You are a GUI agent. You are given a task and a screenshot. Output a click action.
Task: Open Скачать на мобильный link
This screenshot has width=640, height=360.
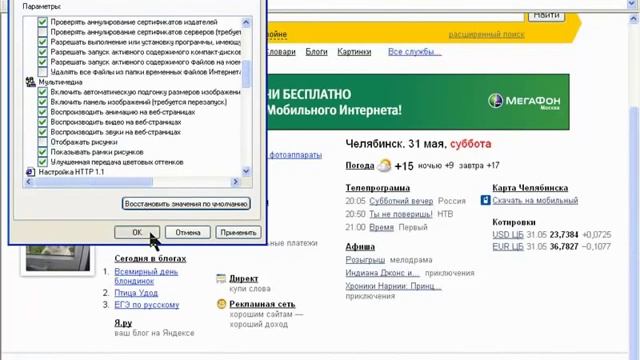[535, 200]
